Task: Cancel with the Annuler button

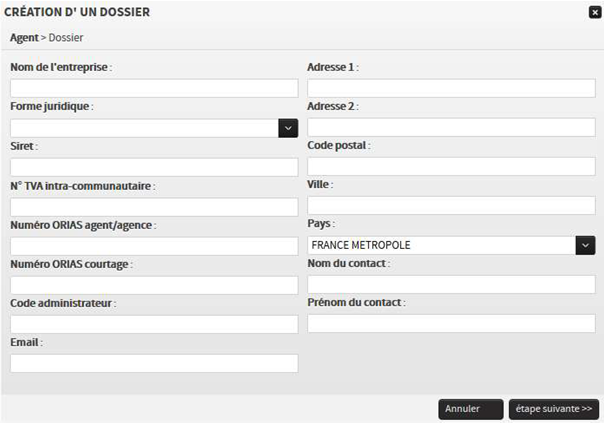Action: tap(471, 409)
